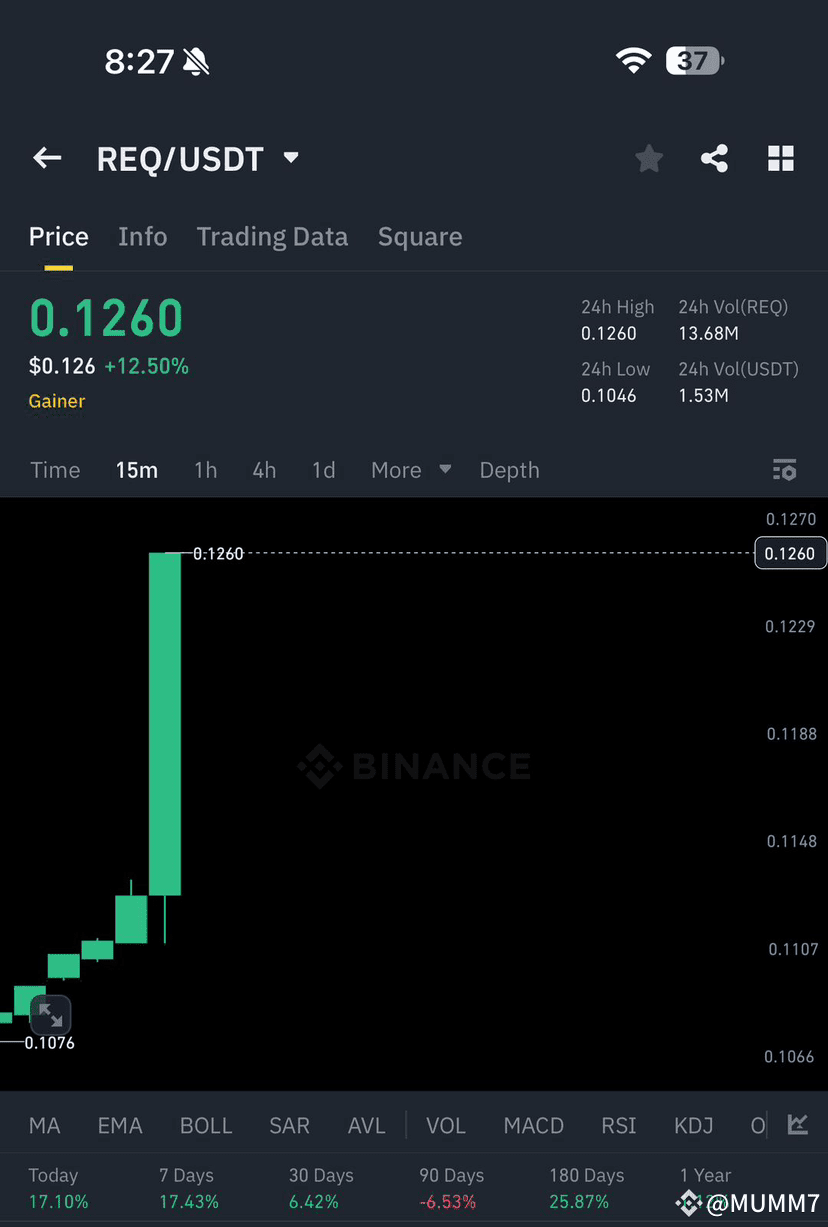Tap the 24h High value 0.1260
Image resolution: width=828 pixels, height=1227 pixels.
click(x=609, y=333)
